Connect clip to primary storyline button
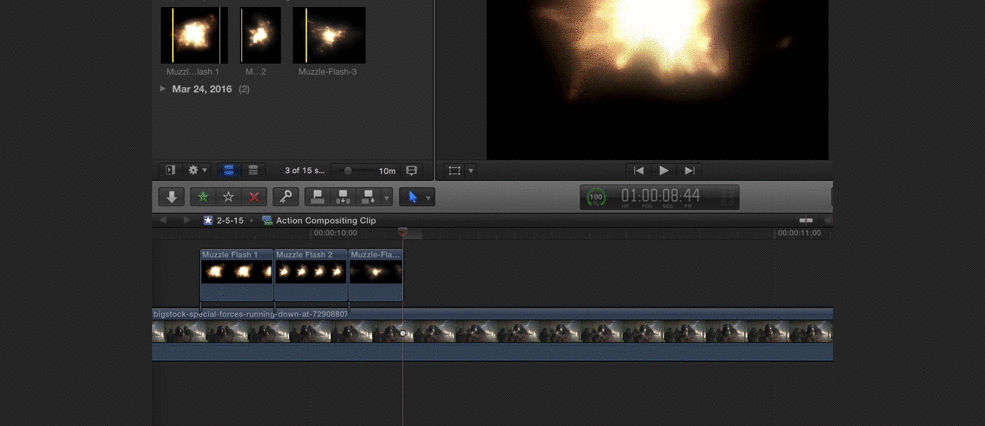The height and width of the screenshot is (426, 985). click(318, 197)
